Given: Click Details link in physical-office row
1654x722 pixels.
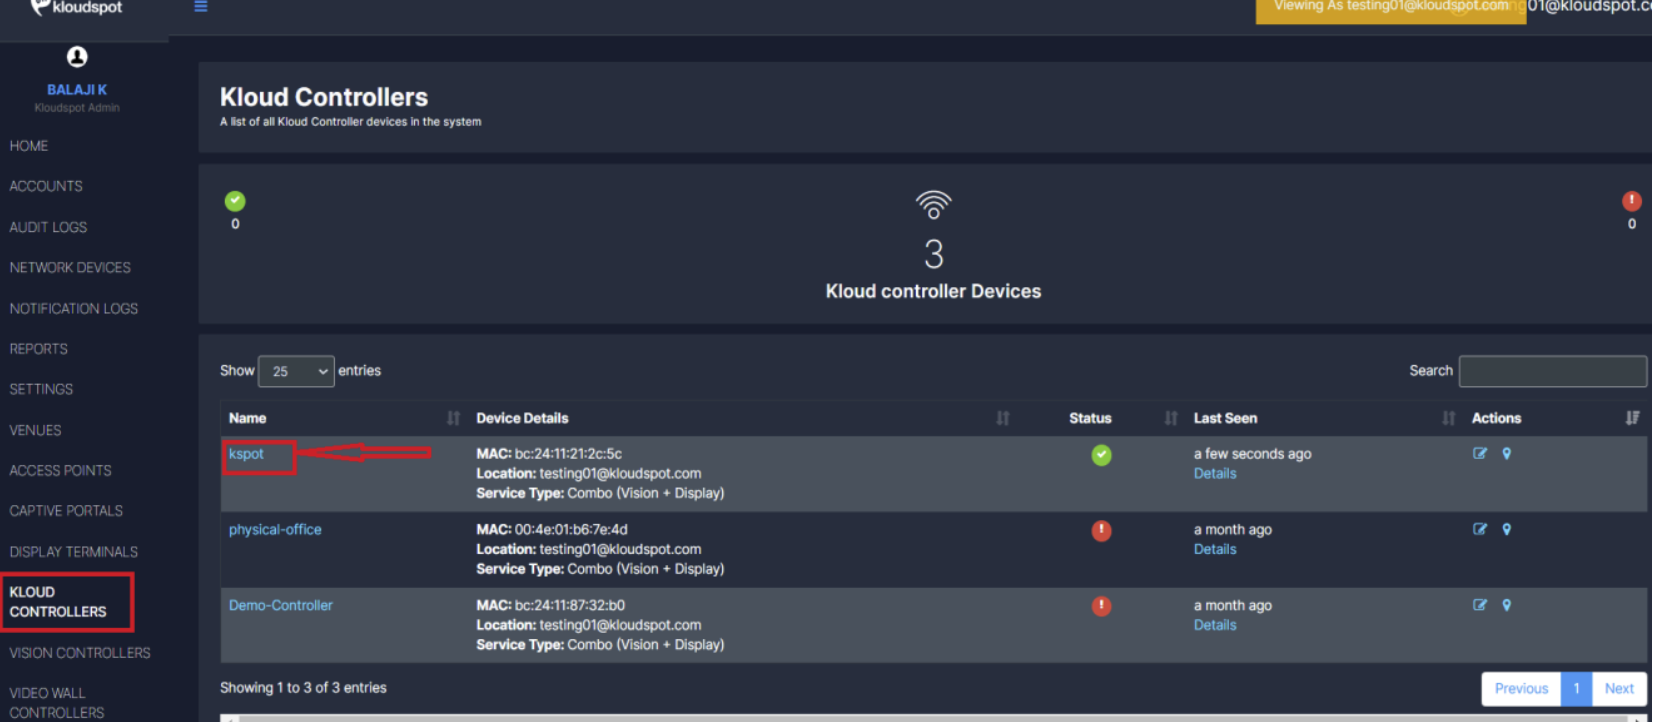Looking at the screenshot, I should (x=1215, y=550).
